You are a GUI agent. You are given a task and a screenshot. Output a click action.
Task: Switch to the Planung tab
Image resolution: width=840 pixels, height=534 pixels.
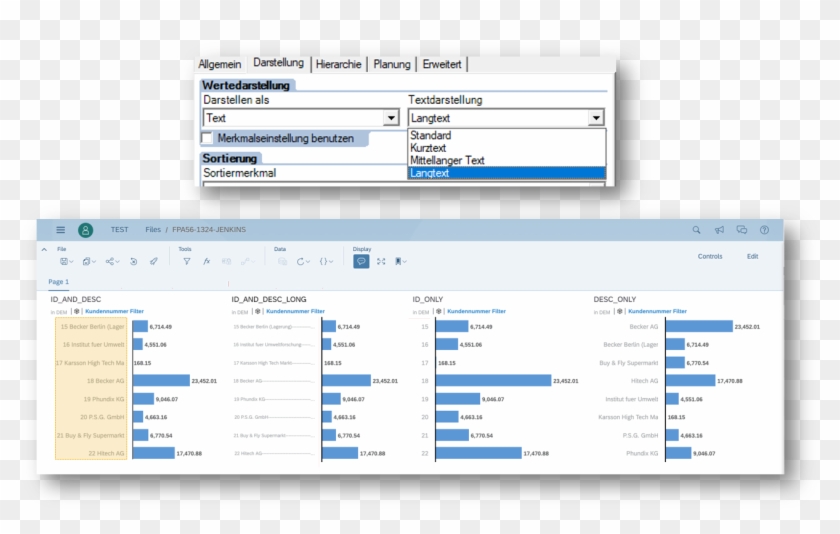pos(392,64)
